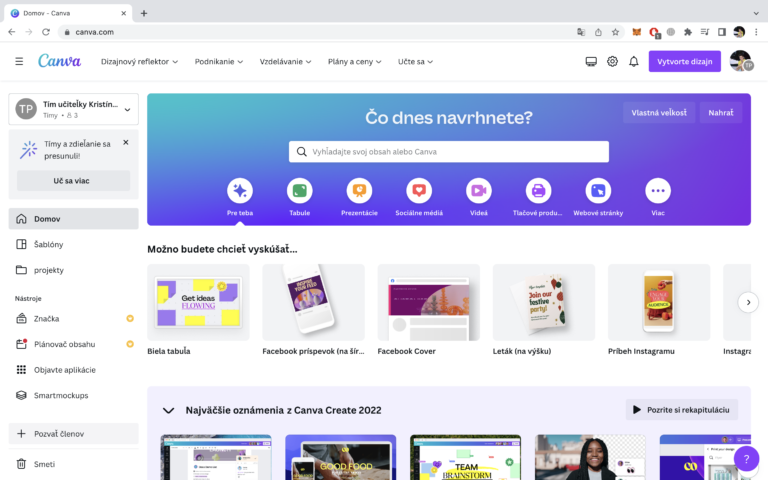Open the Tím učiteľky Kristín team switcher
The width and height of the screenshot is (768, 480).
point(73,109)
